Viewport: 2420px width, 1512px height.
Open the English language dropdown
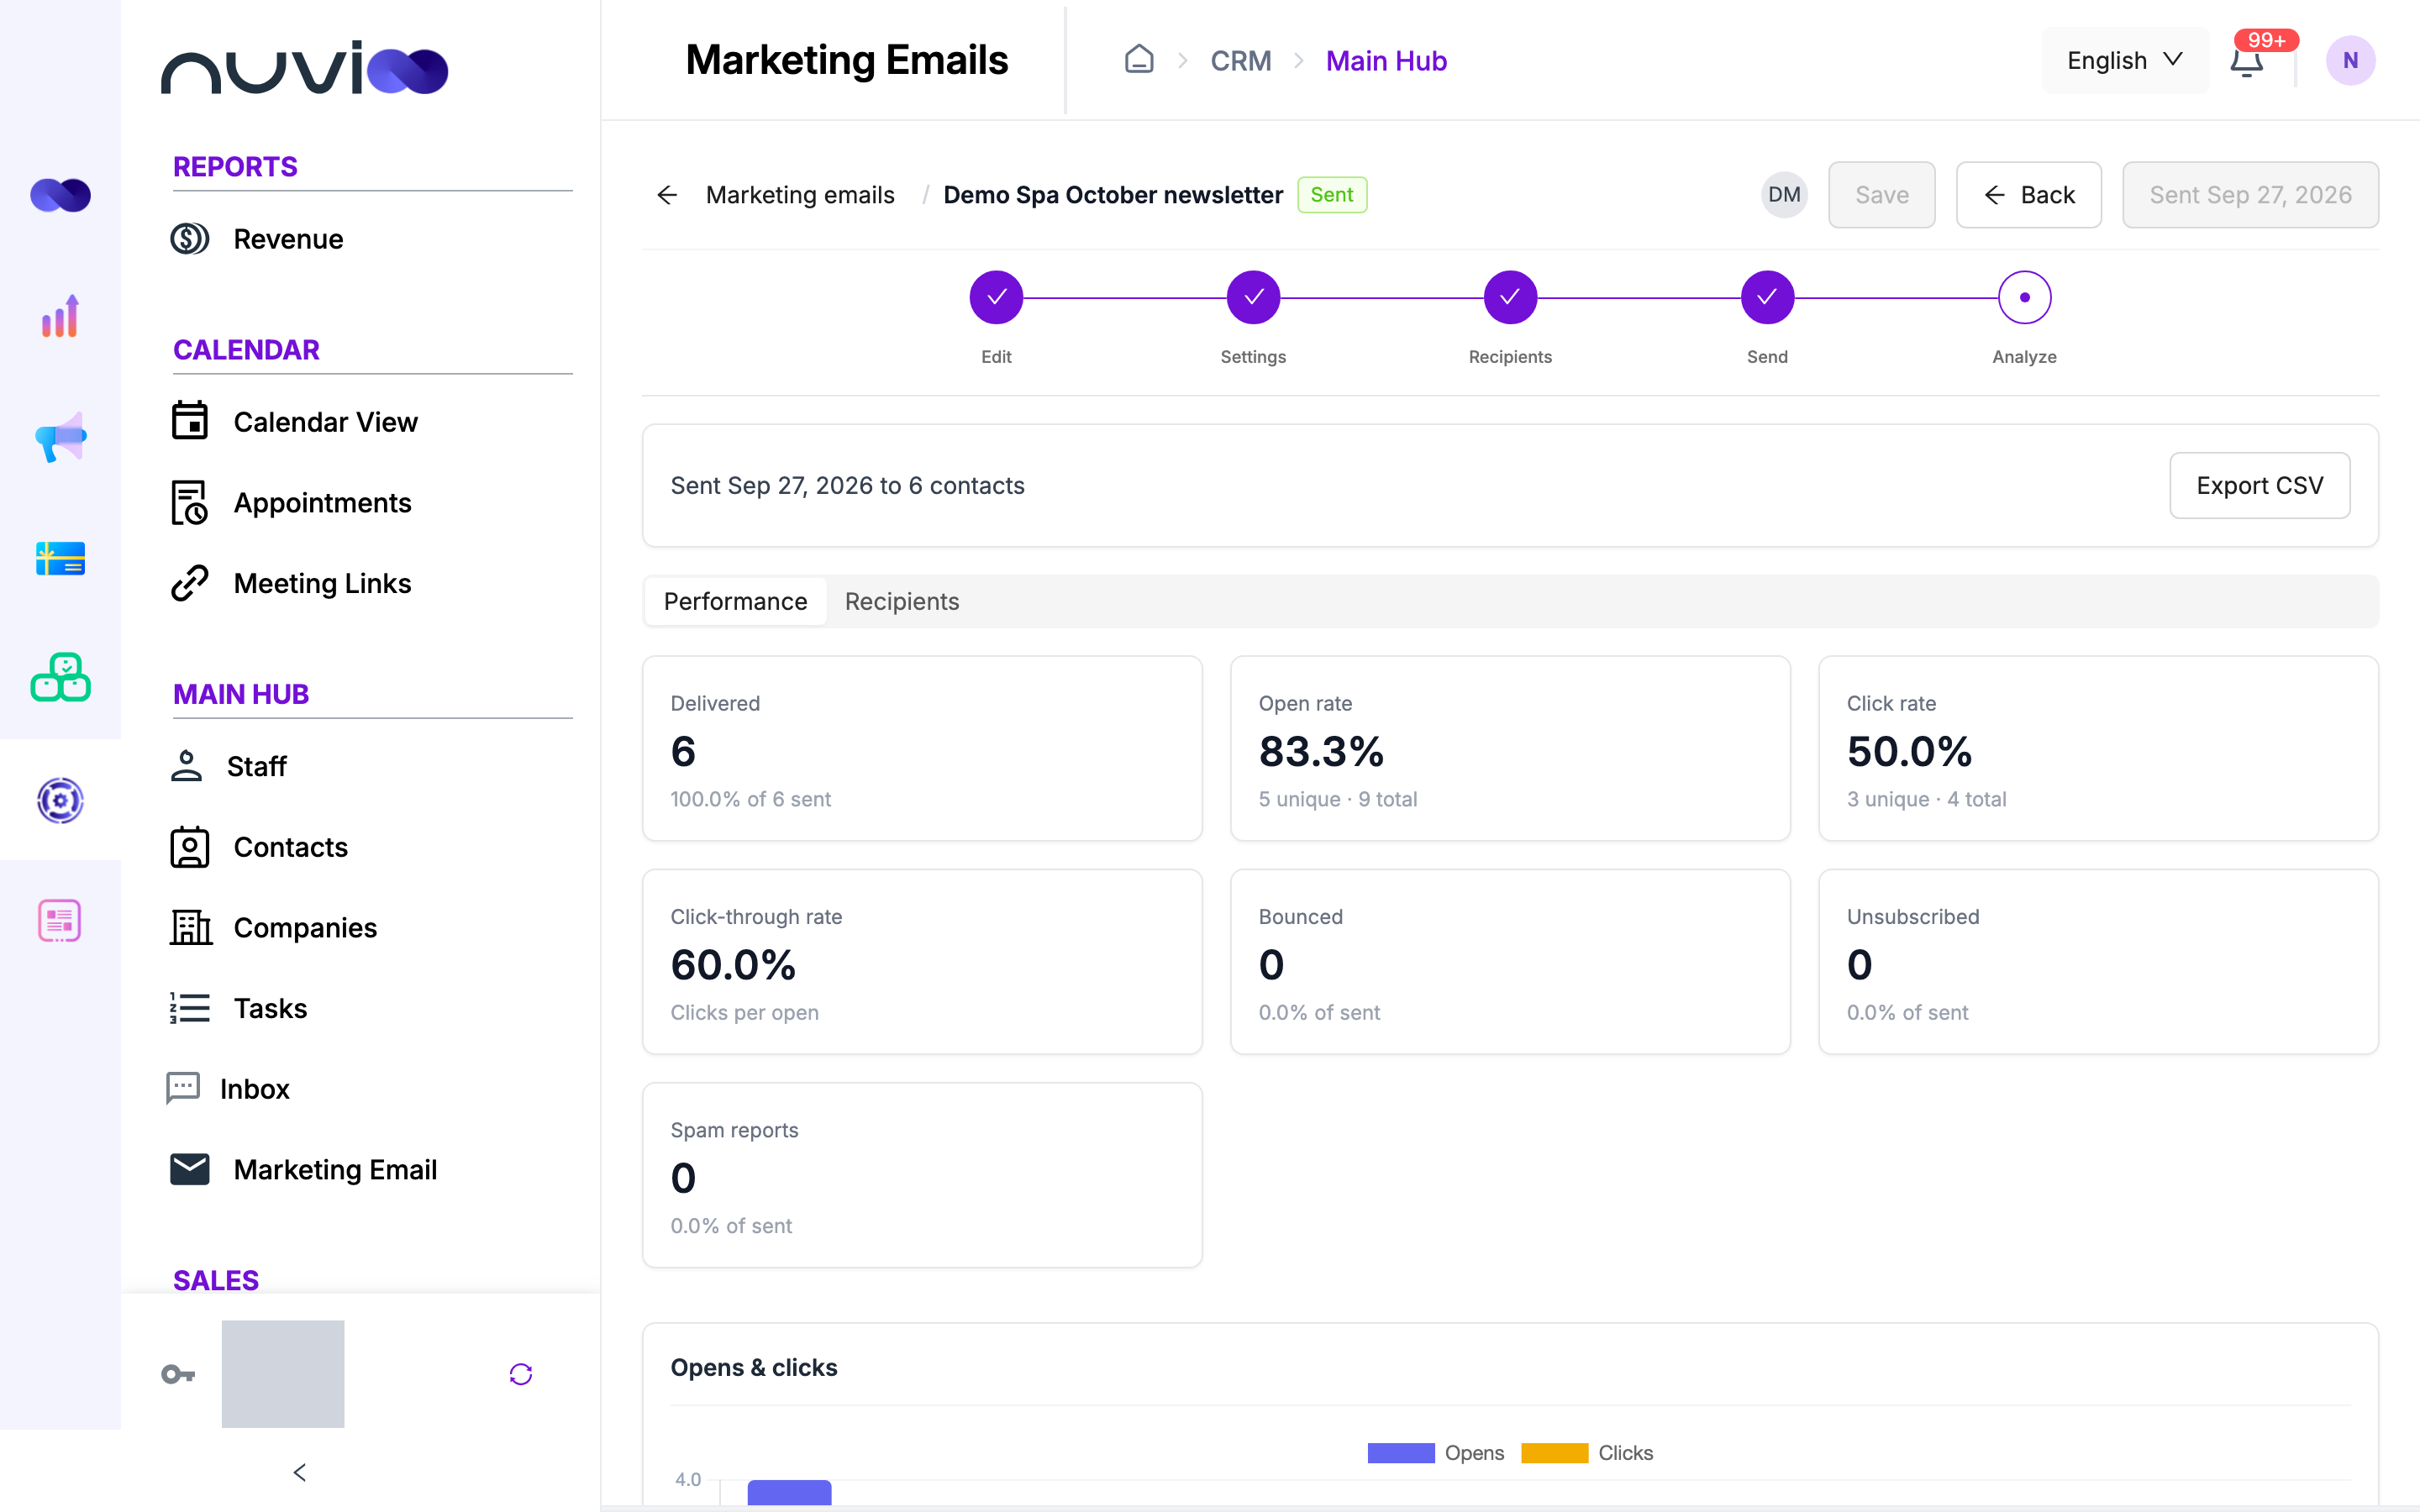[2125, 61]
